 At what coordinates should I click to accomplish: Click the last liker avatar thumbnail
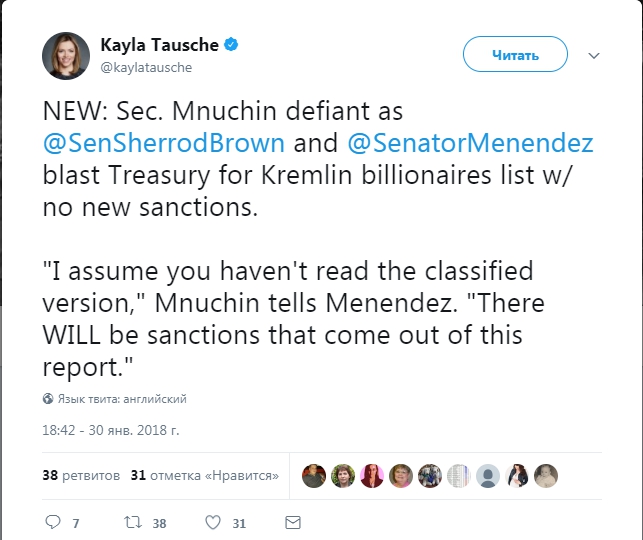click(x=545, y=476)
